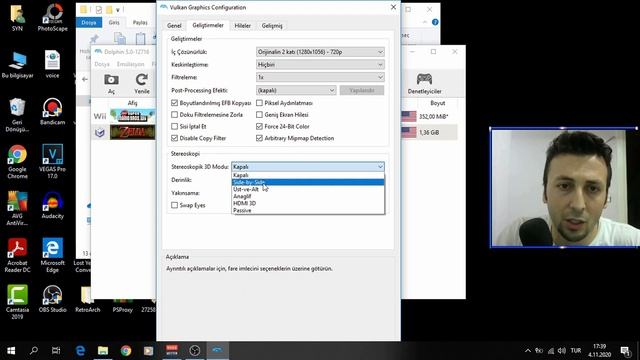Switch to Hileler tab
The height and width of the screenshot is (360, 640).
(242, 25)
